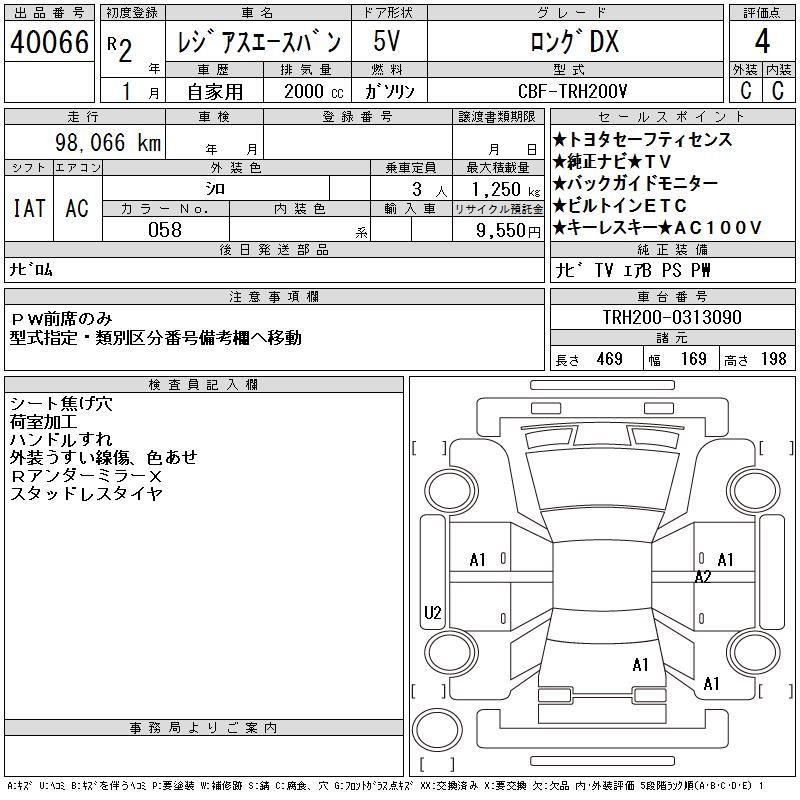Click the model code CBF-TRH200V
Image resolution: width=800 pixels, height=800 pixels.
[574, 91]
